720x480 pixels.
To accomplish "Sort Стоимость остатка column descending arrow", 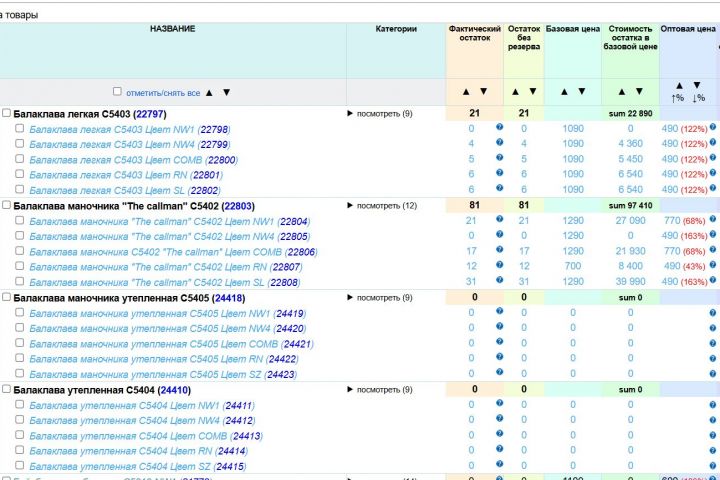I will [x=639, y=91].
